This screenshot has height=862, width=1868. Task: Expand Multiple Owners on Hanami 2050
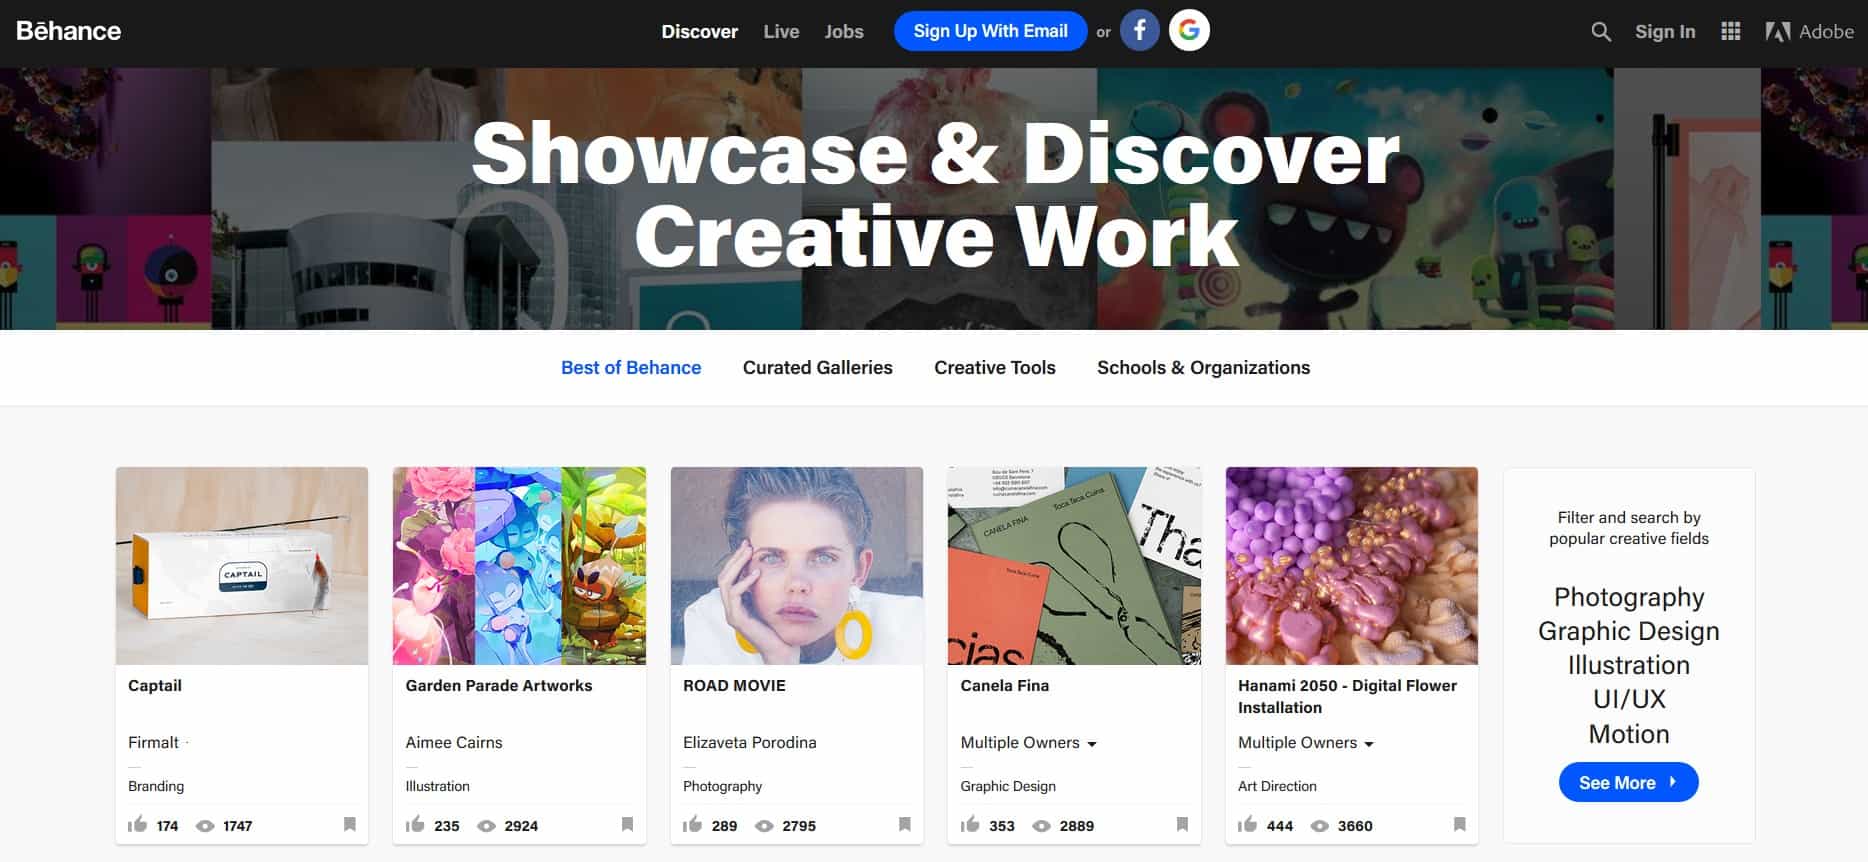1306,743
